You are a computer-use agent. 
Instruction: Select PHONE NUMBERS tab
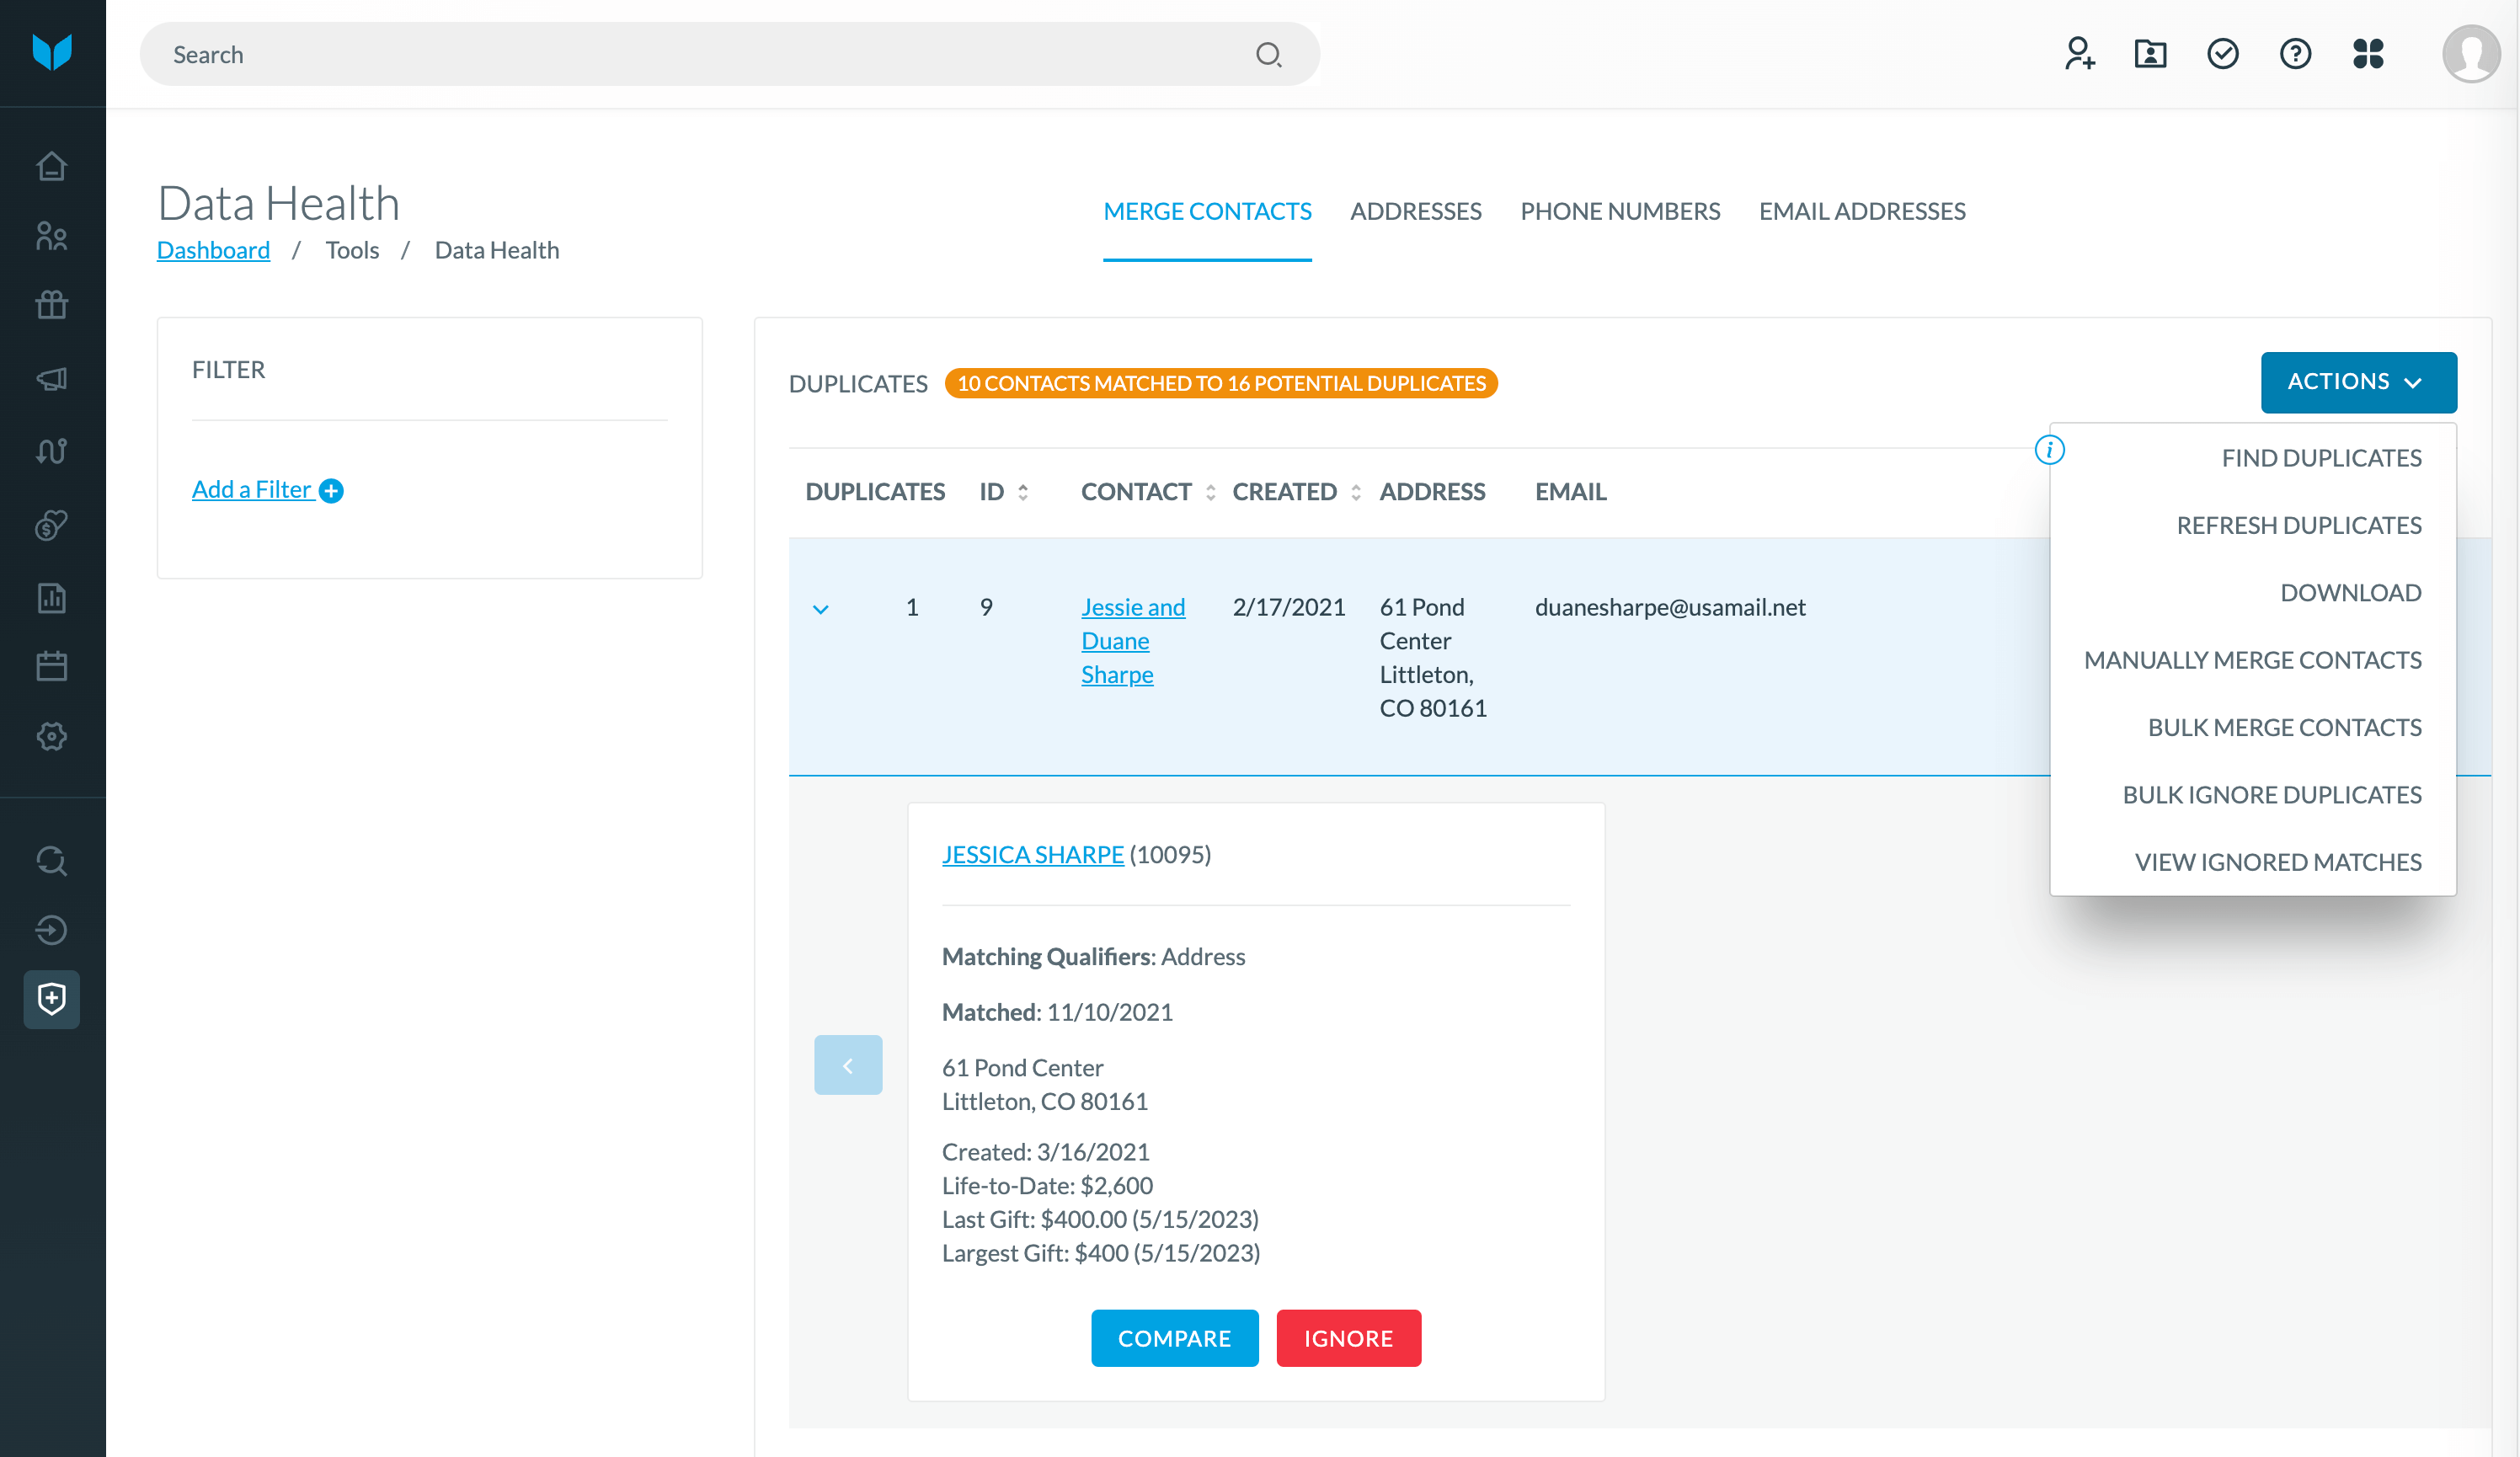coord(1620,211)
